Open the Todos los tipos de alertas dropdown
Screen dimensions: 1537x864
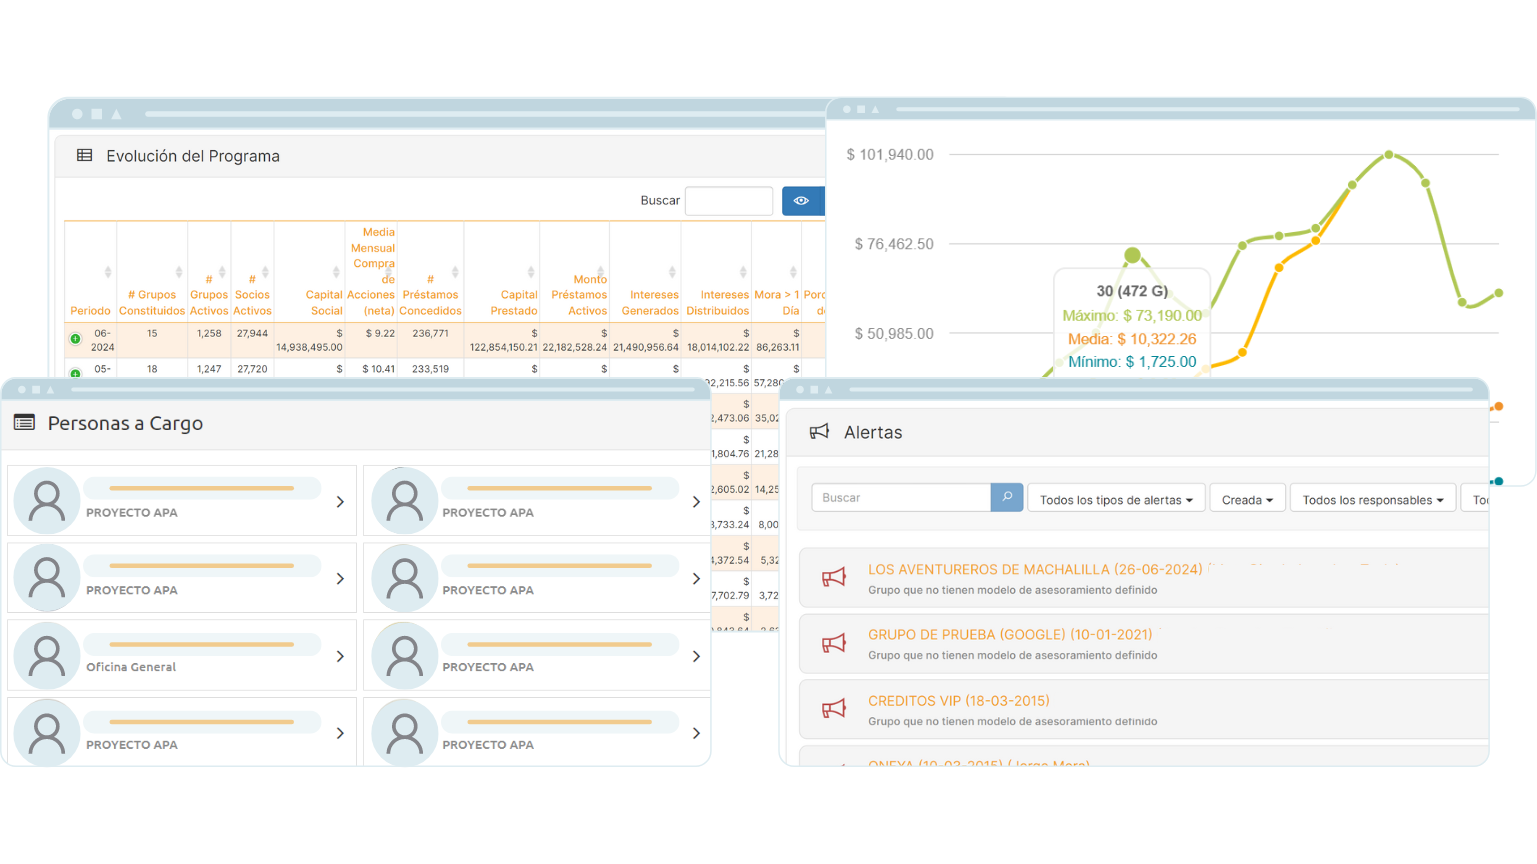coord(1115,497)
